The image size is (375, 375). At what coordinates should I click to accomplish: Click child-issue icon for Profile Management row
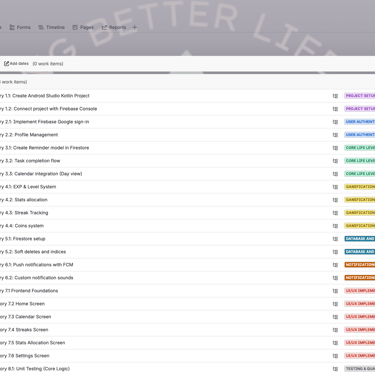click(x=335, y=135)
